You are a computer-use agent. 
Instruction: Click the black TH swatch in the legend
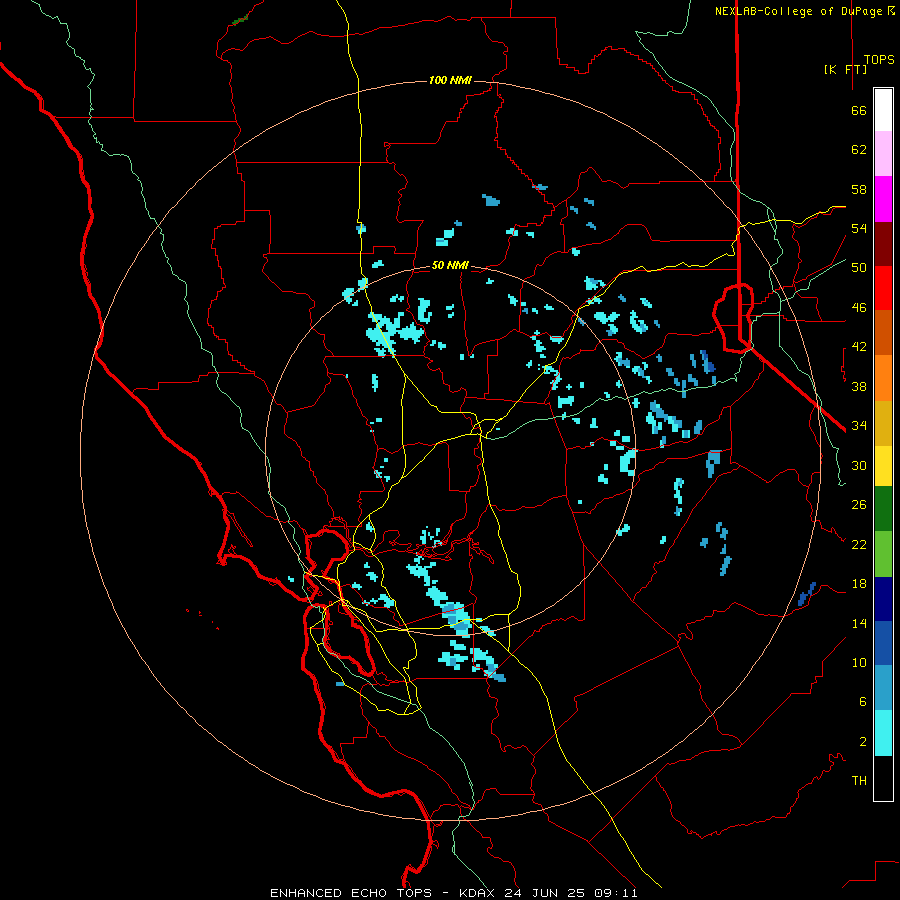coord(883,778)
